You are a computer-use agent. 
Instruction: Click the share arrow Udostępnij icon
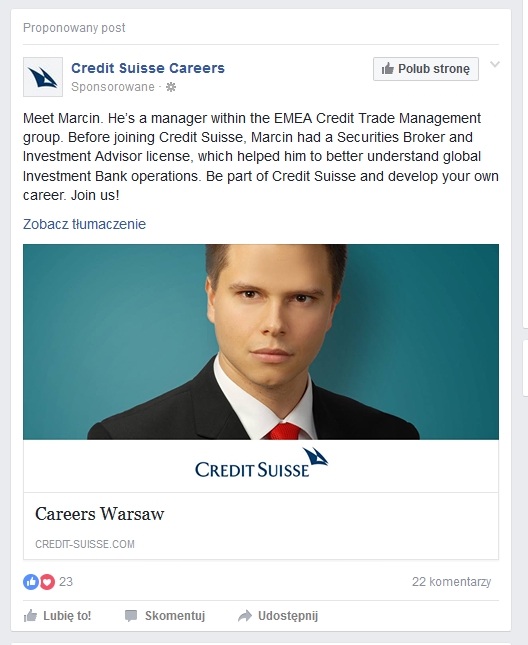coord(245,615)
